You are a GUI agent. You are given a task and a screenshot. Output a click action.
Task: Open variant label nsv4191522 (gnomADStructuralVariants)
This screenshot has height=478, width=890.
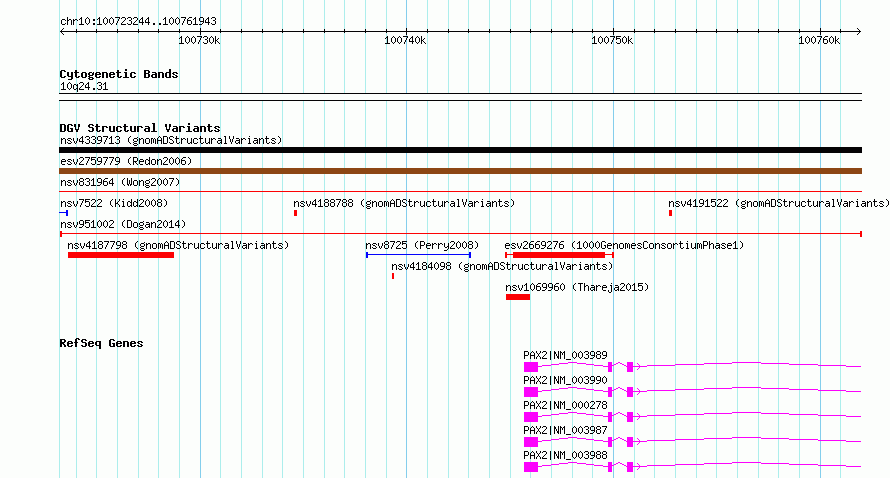click(779, 203)
